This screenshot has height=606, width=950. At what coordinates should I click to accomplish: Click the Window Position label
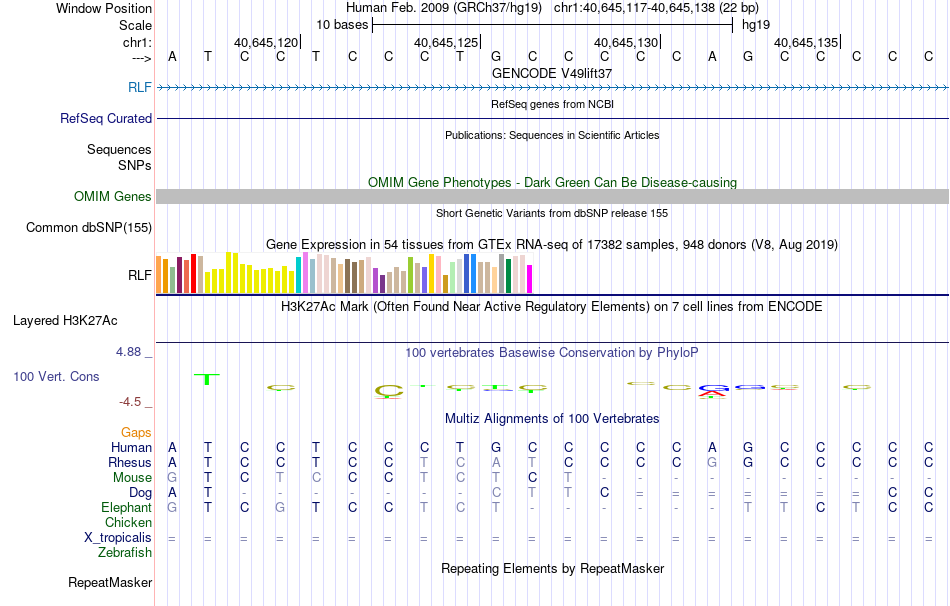click(104, 8)
